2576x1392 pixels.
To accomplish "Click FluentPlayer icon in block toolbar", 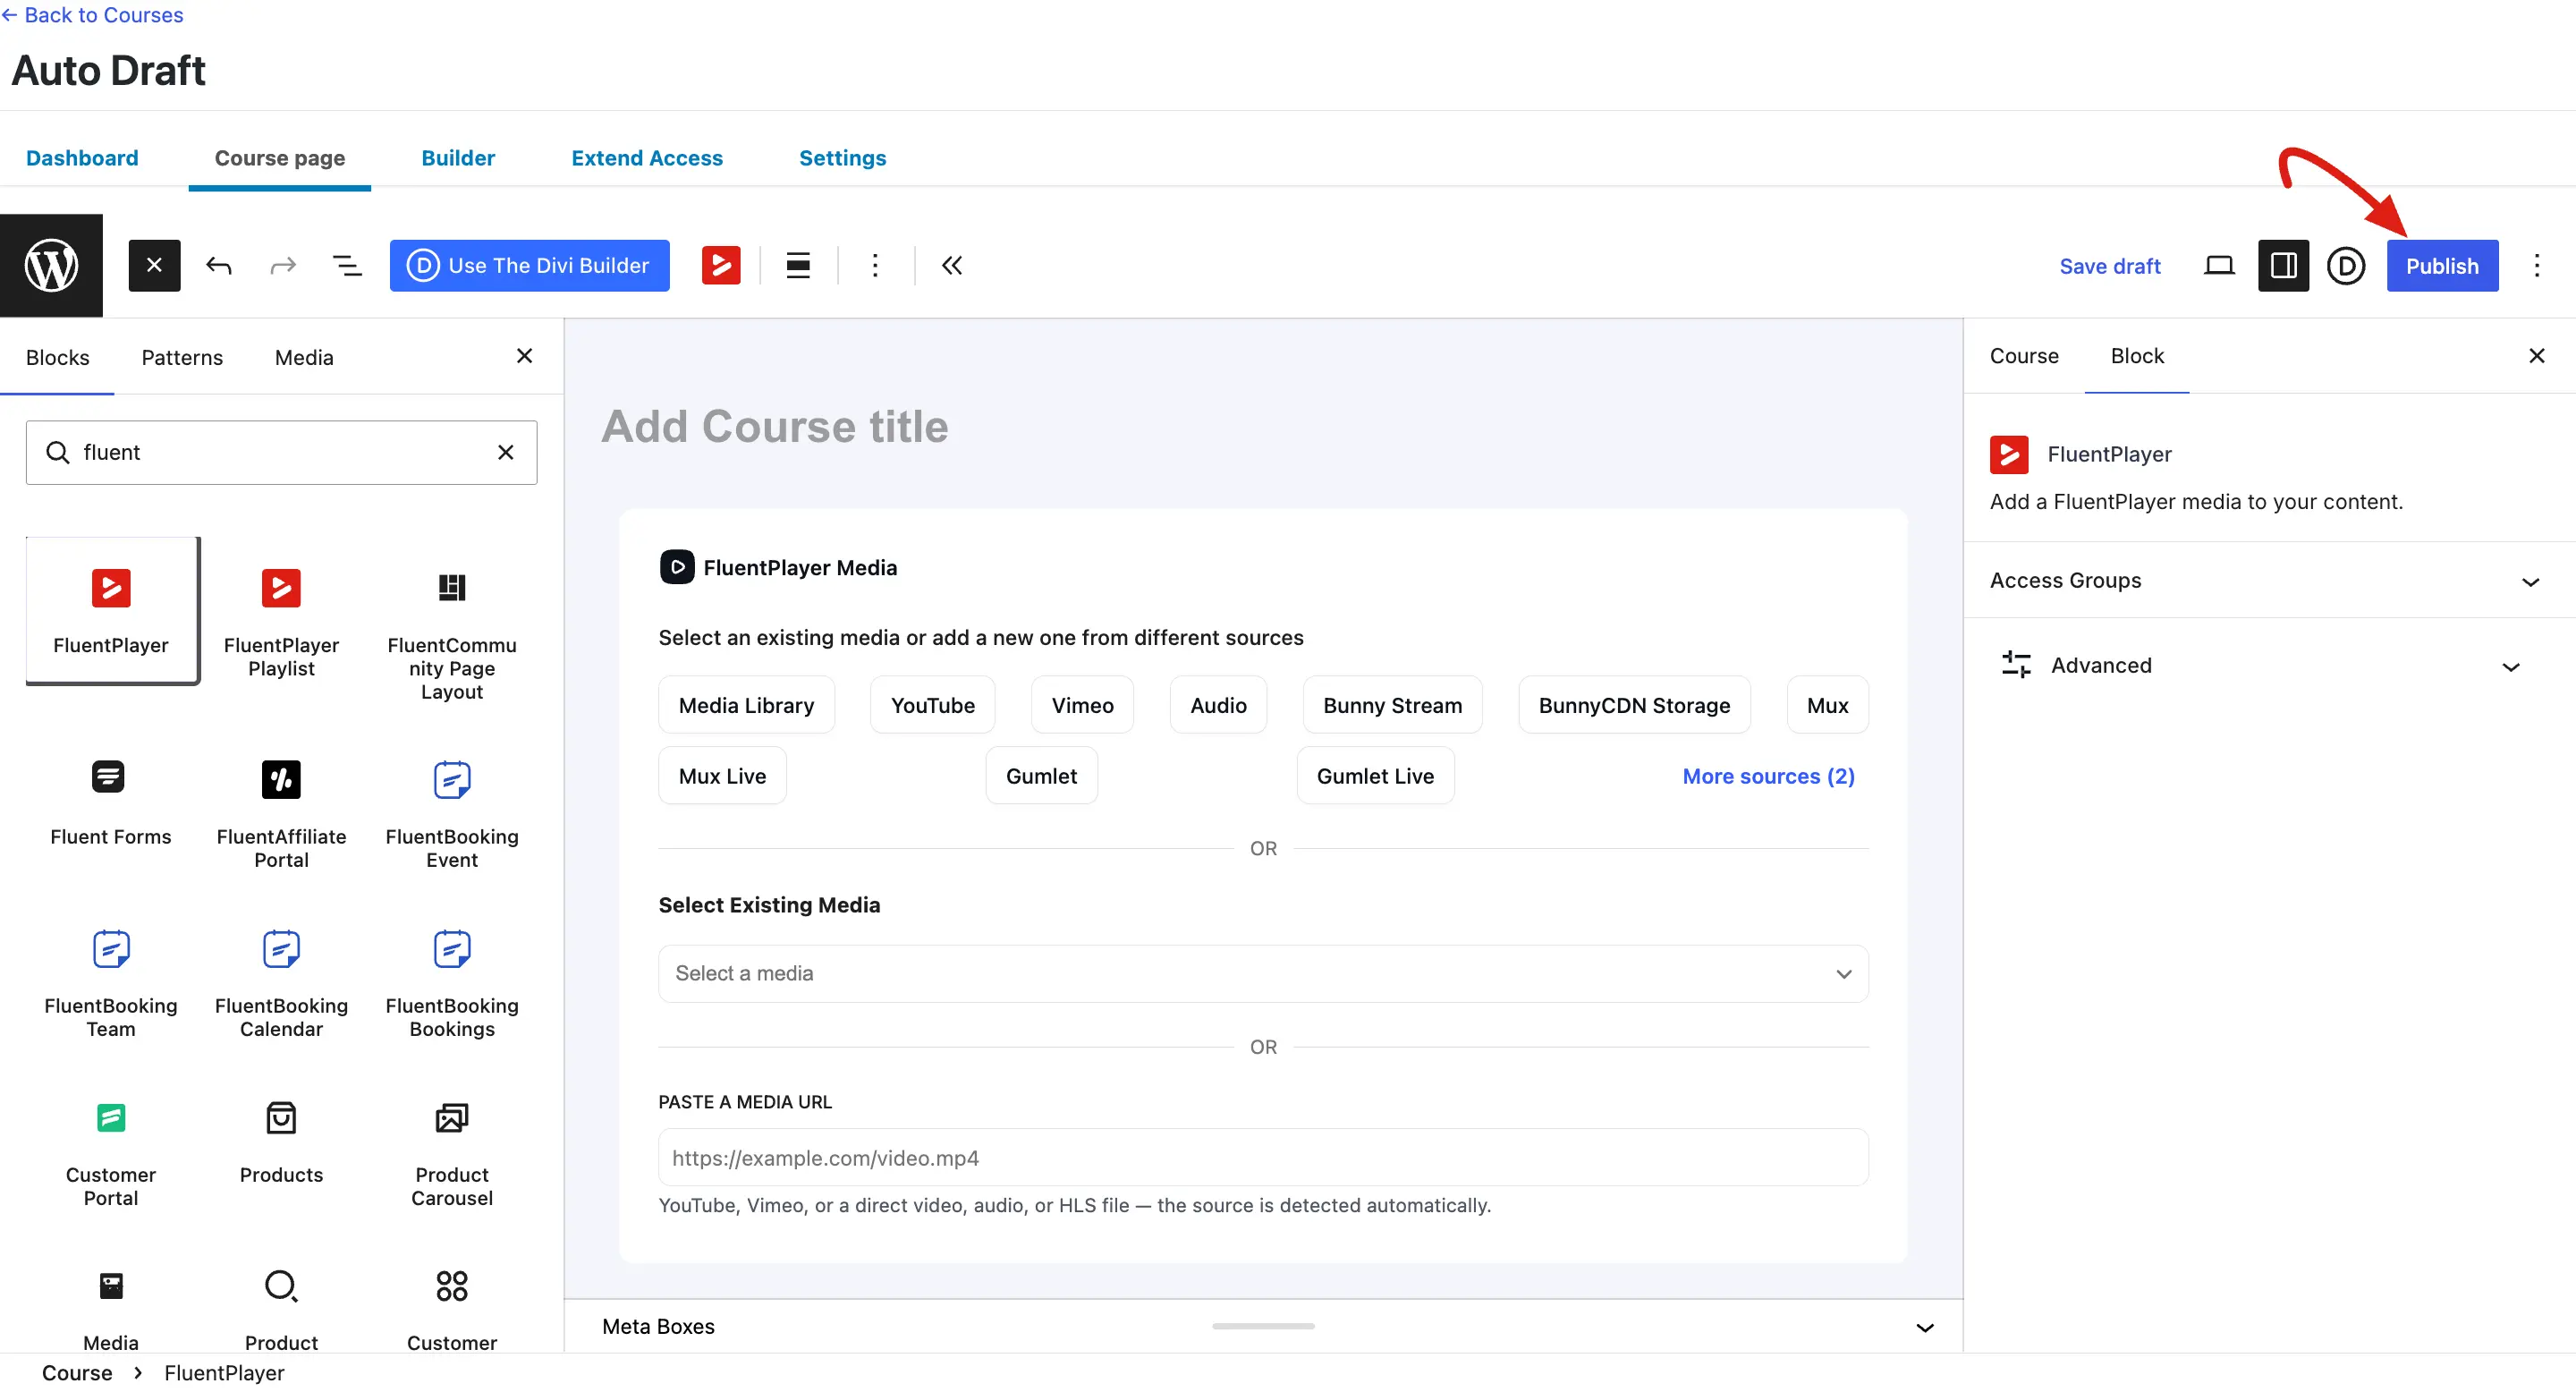I will (x=721, y=265).
